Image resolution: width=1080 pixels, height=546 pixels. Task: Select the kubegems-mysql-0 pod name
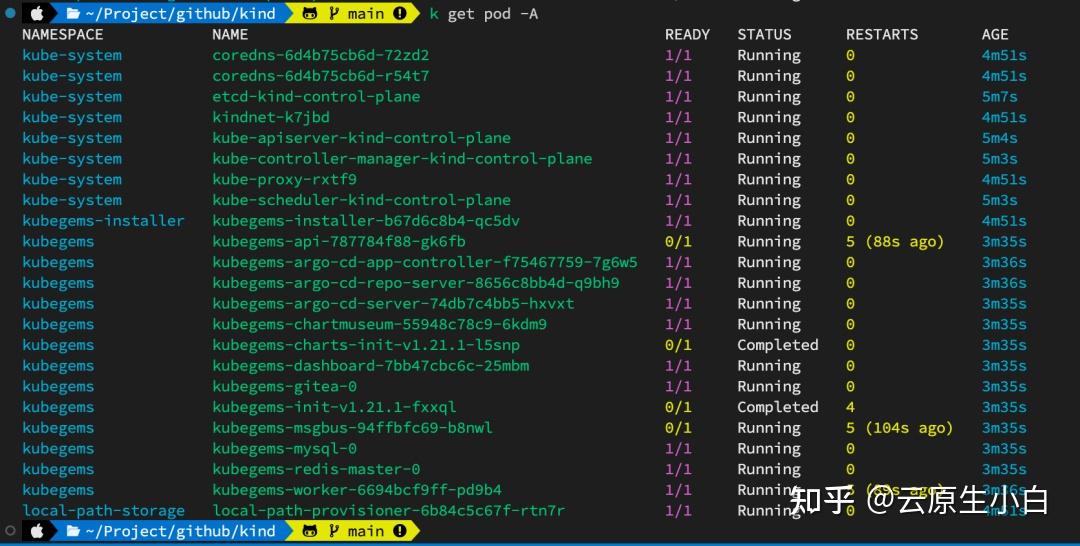click(x=285, y=448)
